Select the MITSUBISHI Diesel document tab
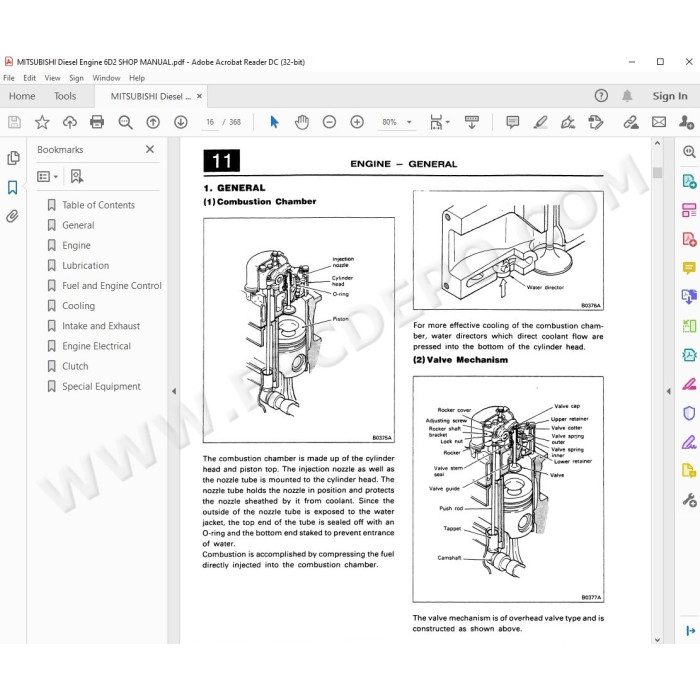 coord(150,96)
